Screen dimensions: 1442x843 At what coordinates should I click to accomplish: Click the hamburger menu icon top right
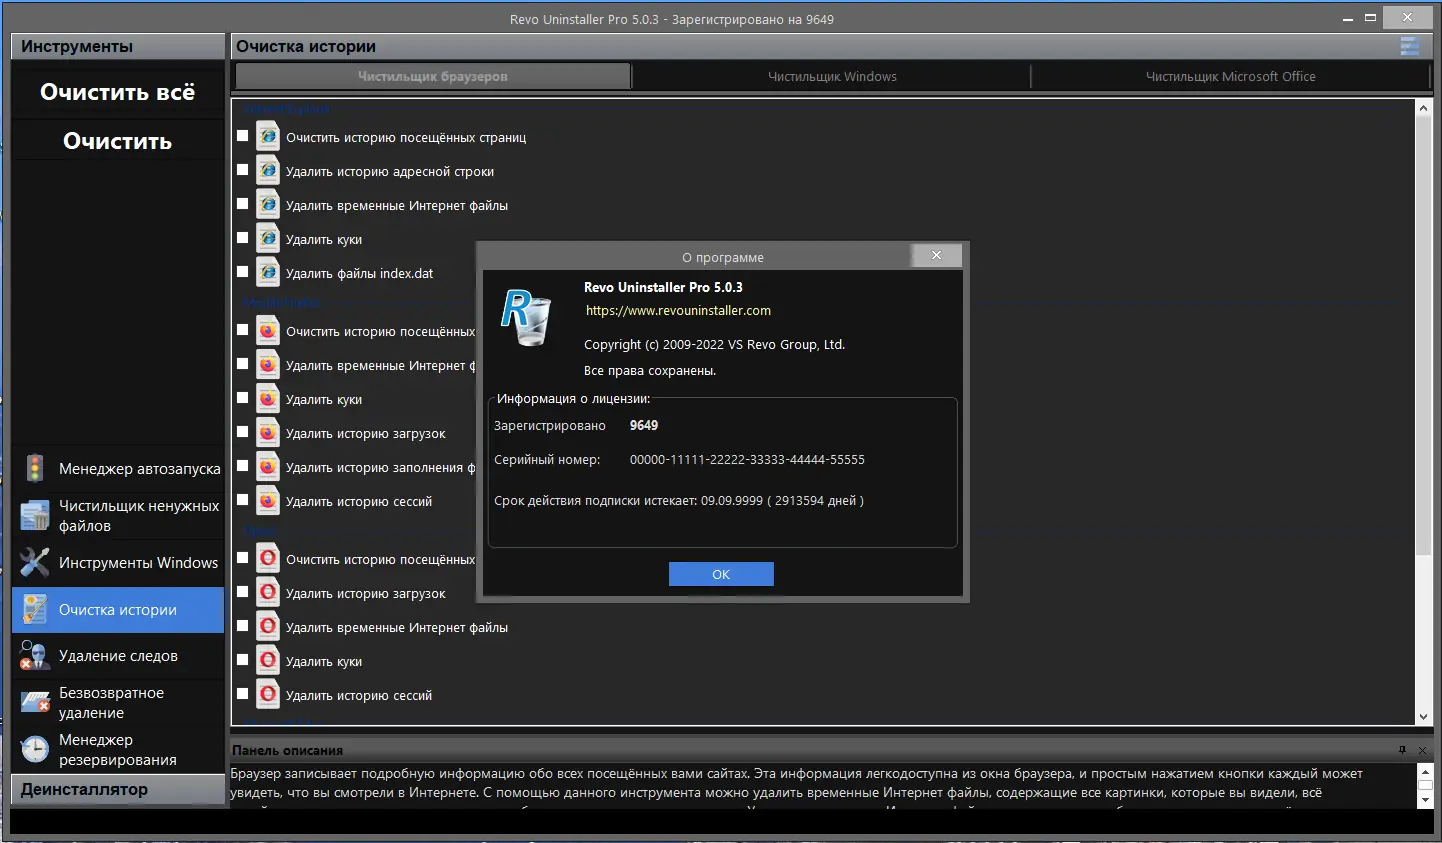pos(1409,45)
